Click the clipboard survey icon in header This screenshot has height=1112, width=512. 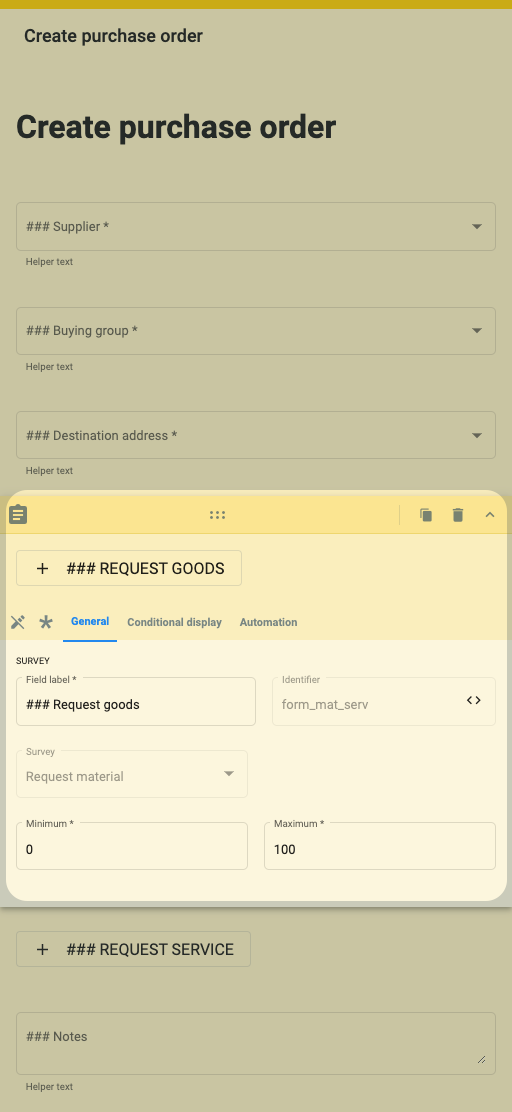pyautogui.click(x=18, y=515)
